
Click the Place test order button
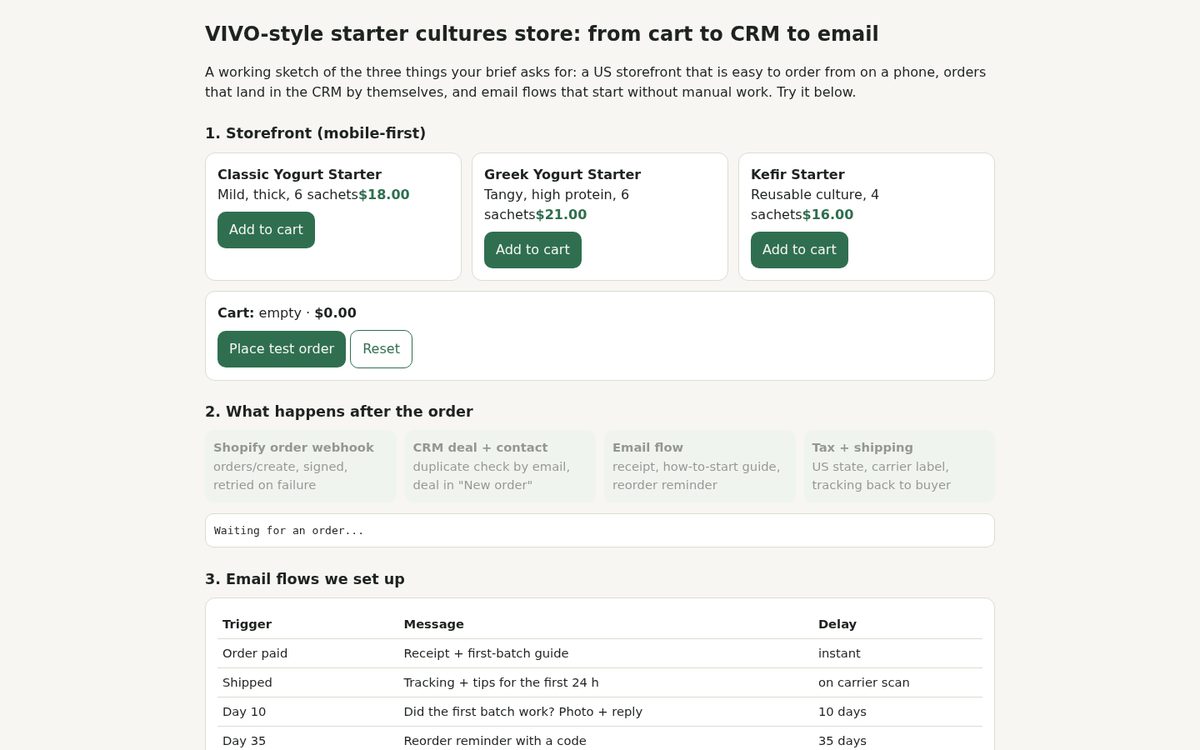[282, 349]
